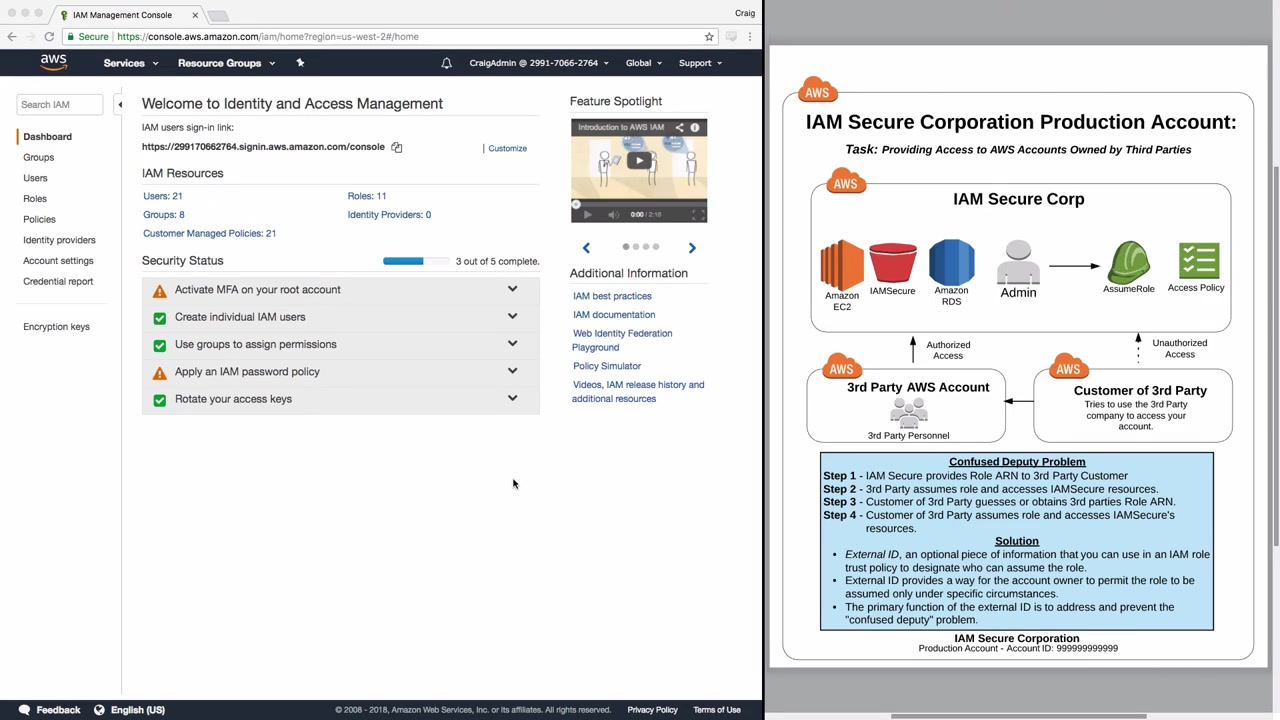Viewport: 1280px width, 720px height.
Task: Show next Feature Spotlight video
Action: click(692, 247)
